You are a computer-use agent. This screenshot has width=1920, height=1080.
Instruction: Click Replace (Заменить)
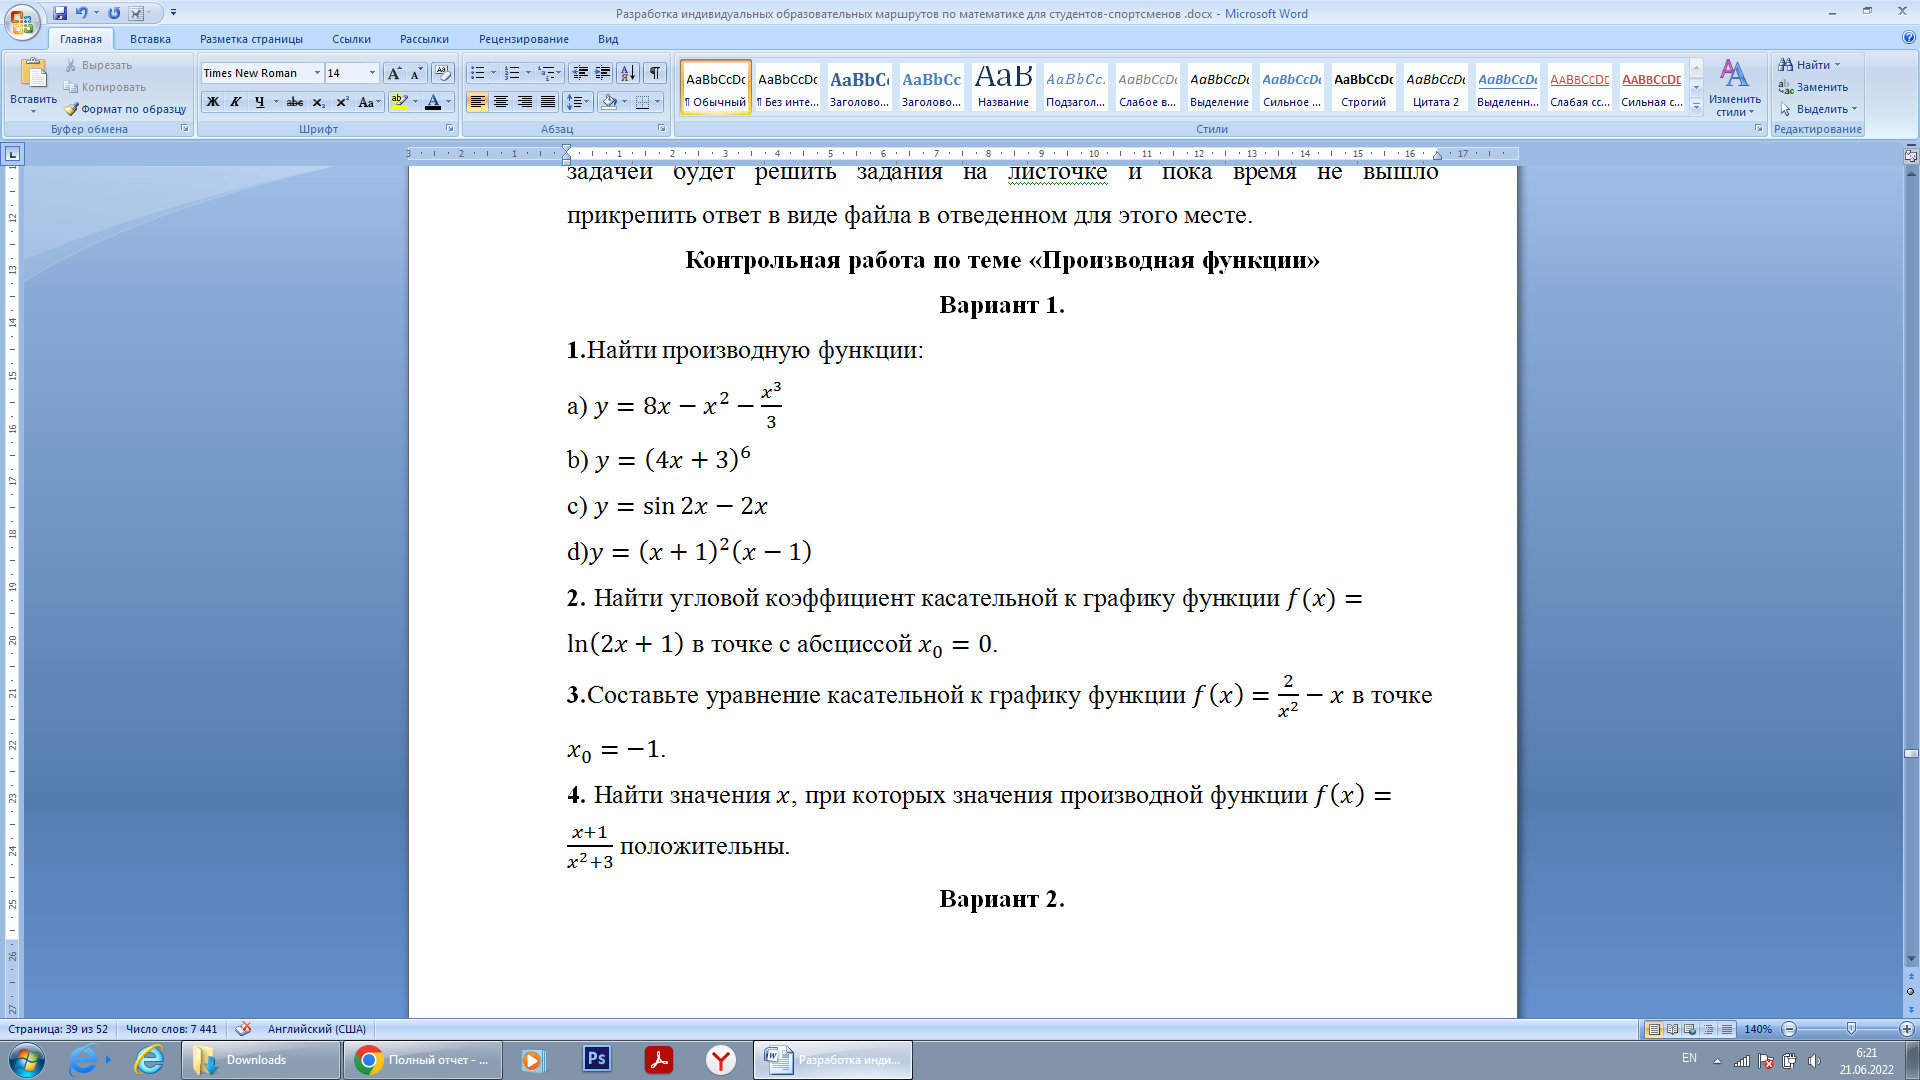tap(1813, 87)
